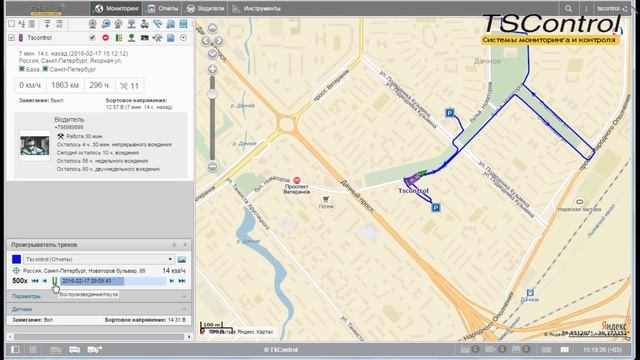Viewport: 640px width, 360px height.
Task: Click green data accuracy icon for Tscontrol
Action: point(118,38)
